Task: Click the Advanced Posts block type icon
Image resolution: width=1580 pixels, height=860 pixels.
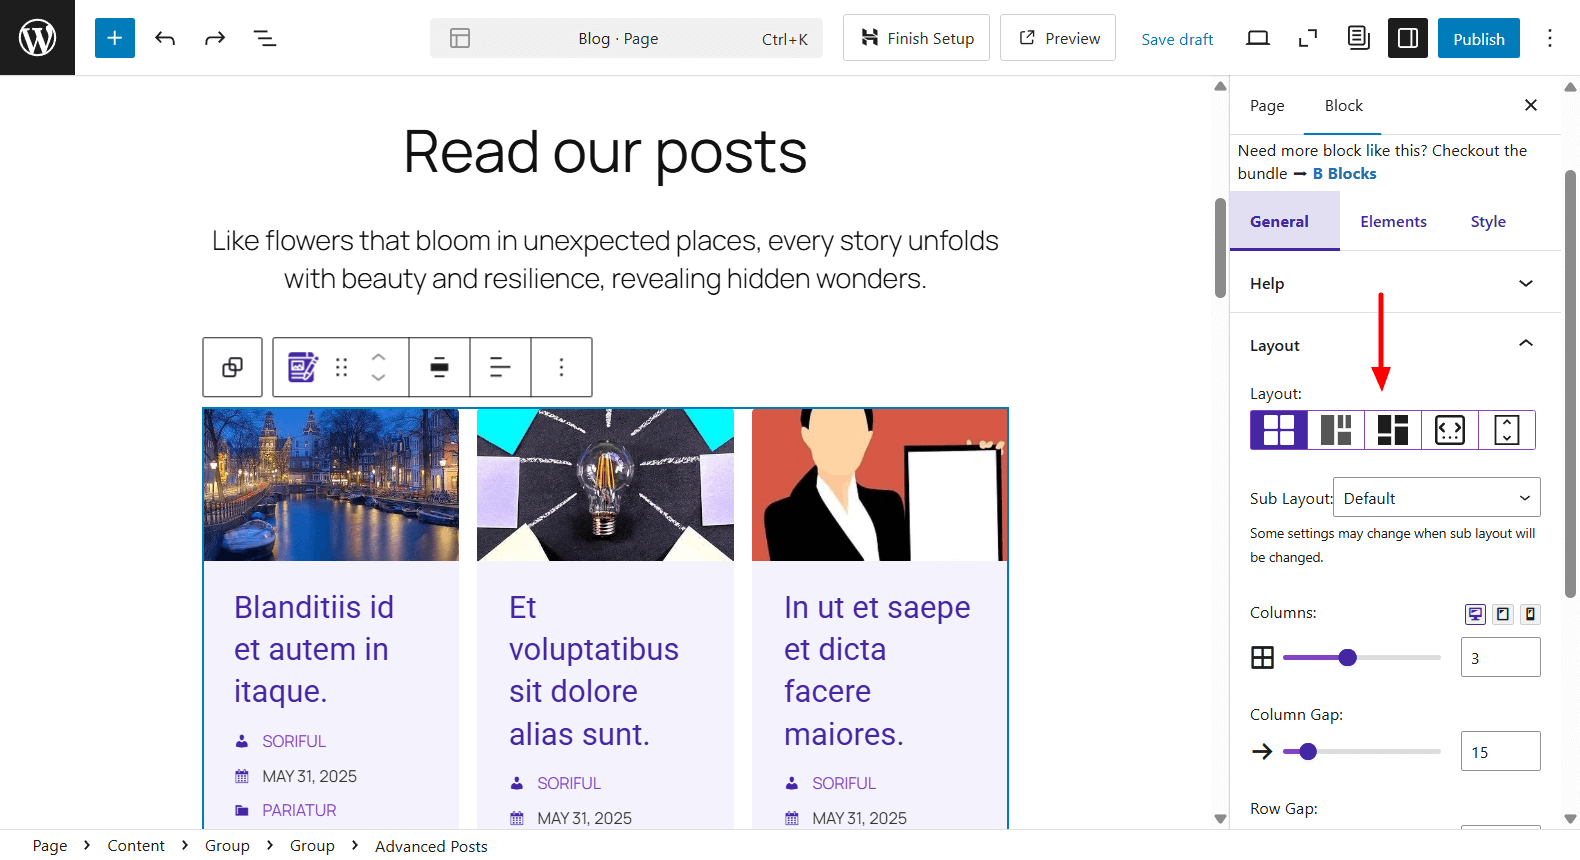Action: tap(302, 367)
